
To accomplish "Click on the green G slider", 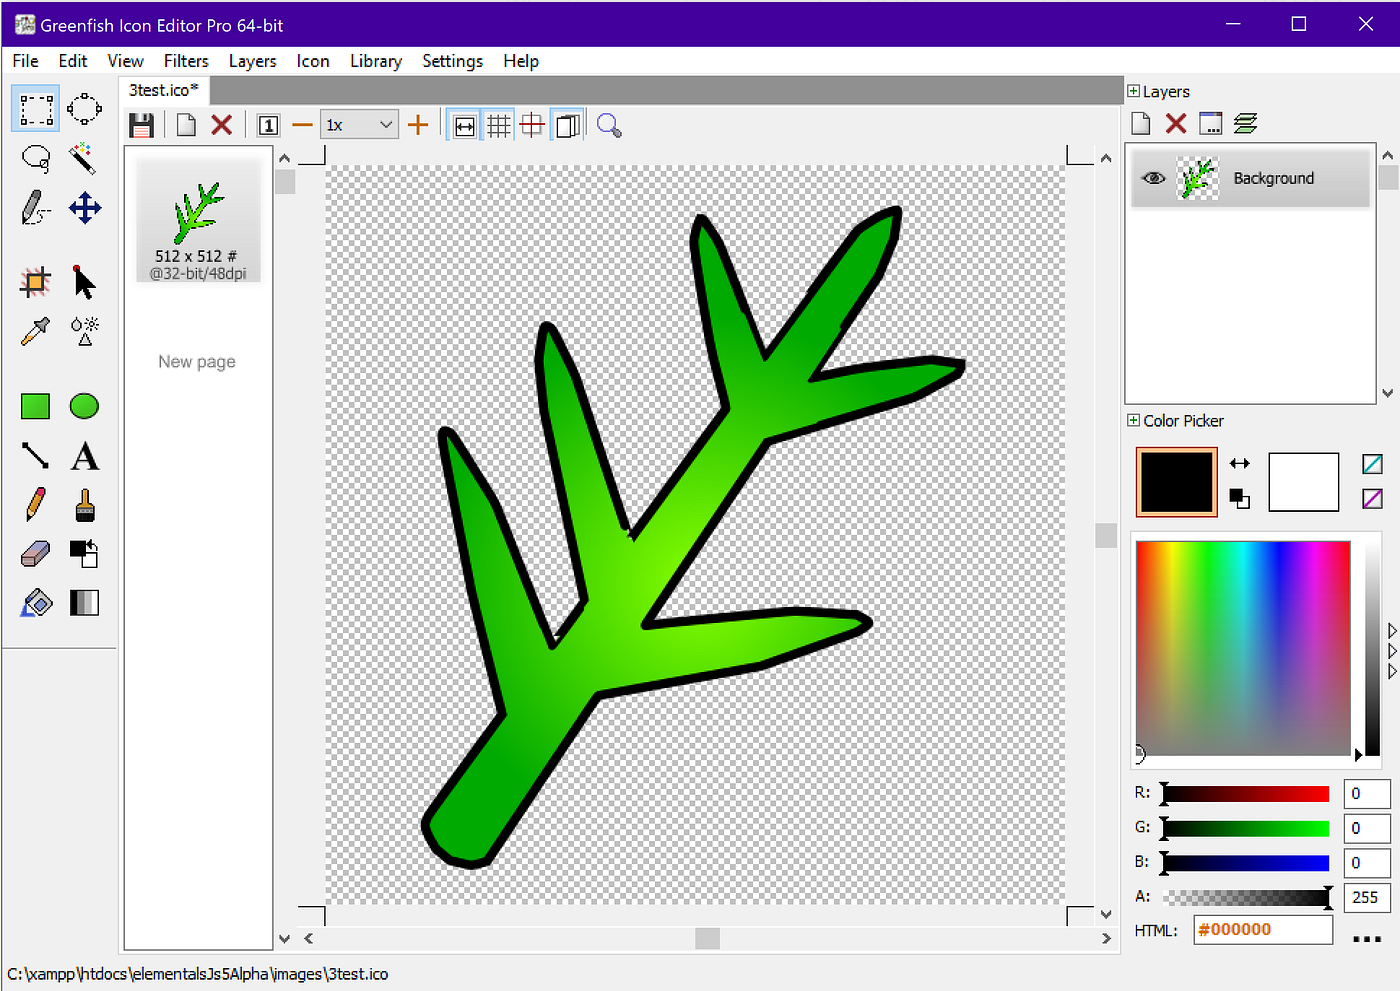I will (x=1246, y=828).
